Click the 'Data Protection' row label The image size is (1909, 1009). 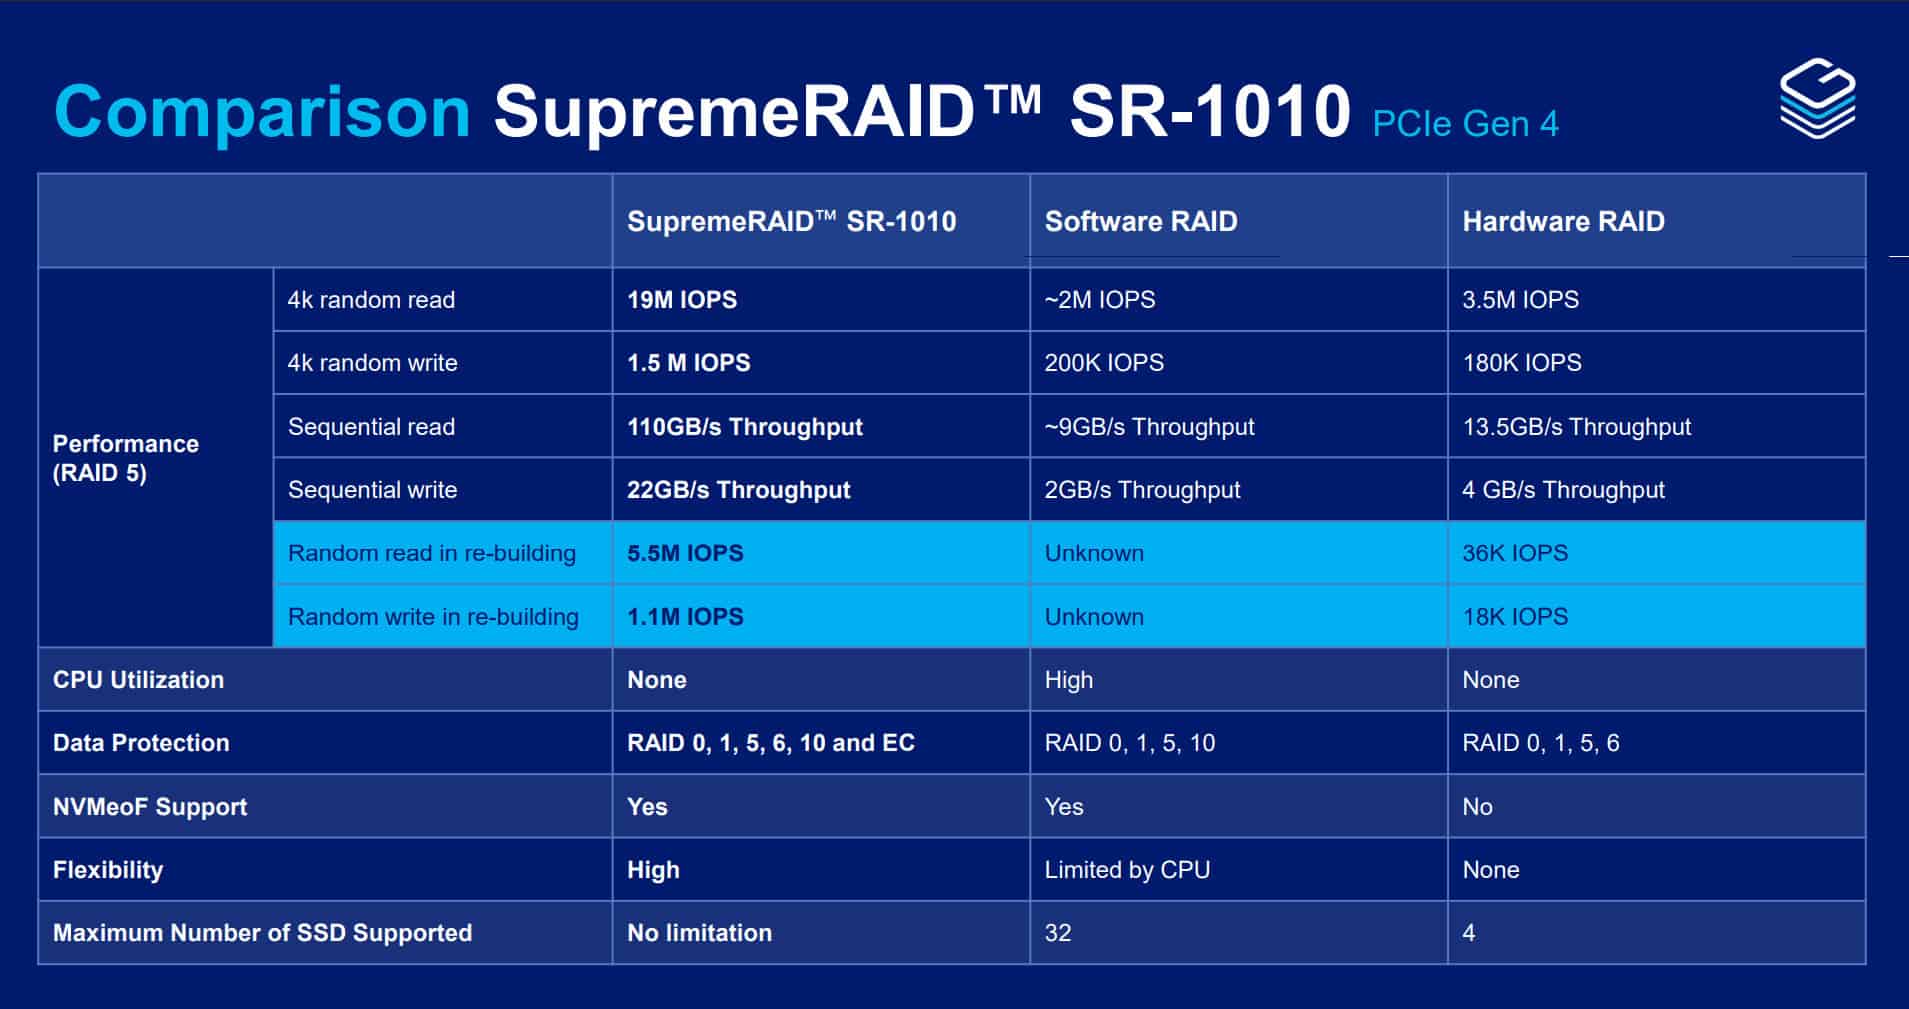pyautogui.click(x=141, y=743)
